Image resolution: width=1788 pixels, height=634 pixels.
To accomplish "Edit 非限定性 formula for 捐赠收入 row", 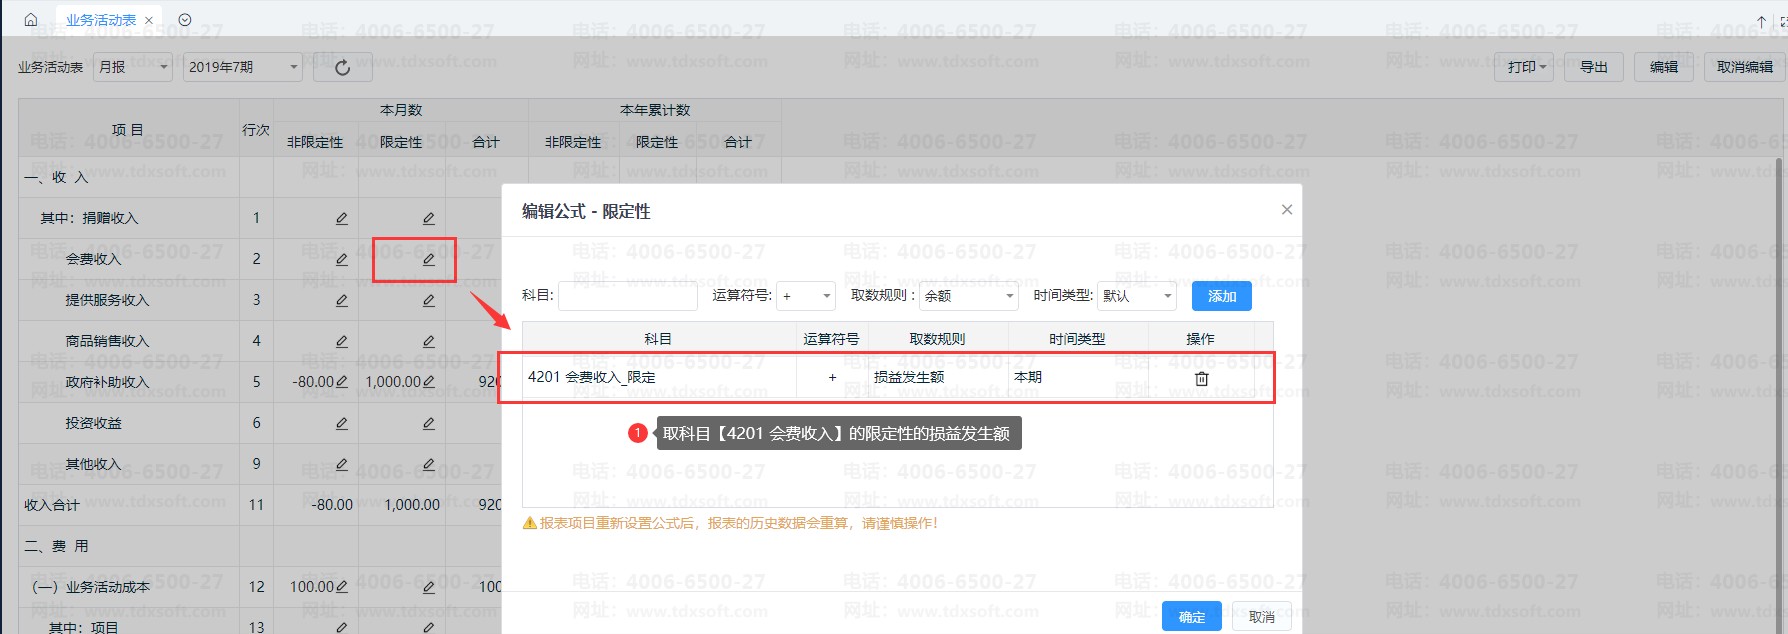I will point(341,219).
